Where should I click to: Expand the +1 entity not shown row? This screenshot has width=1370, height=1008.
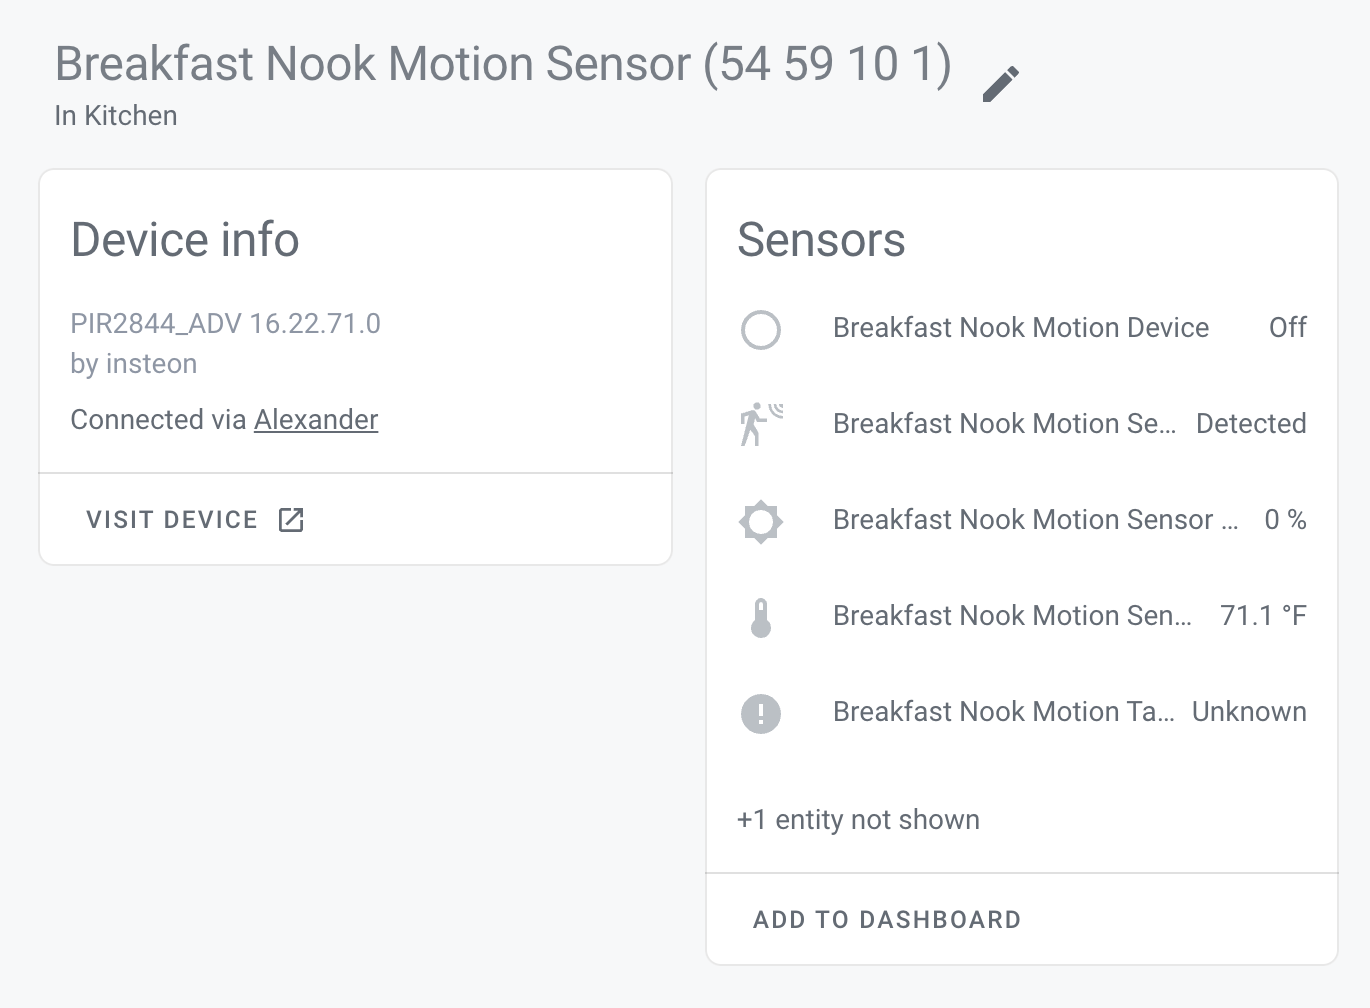[858, 820]
